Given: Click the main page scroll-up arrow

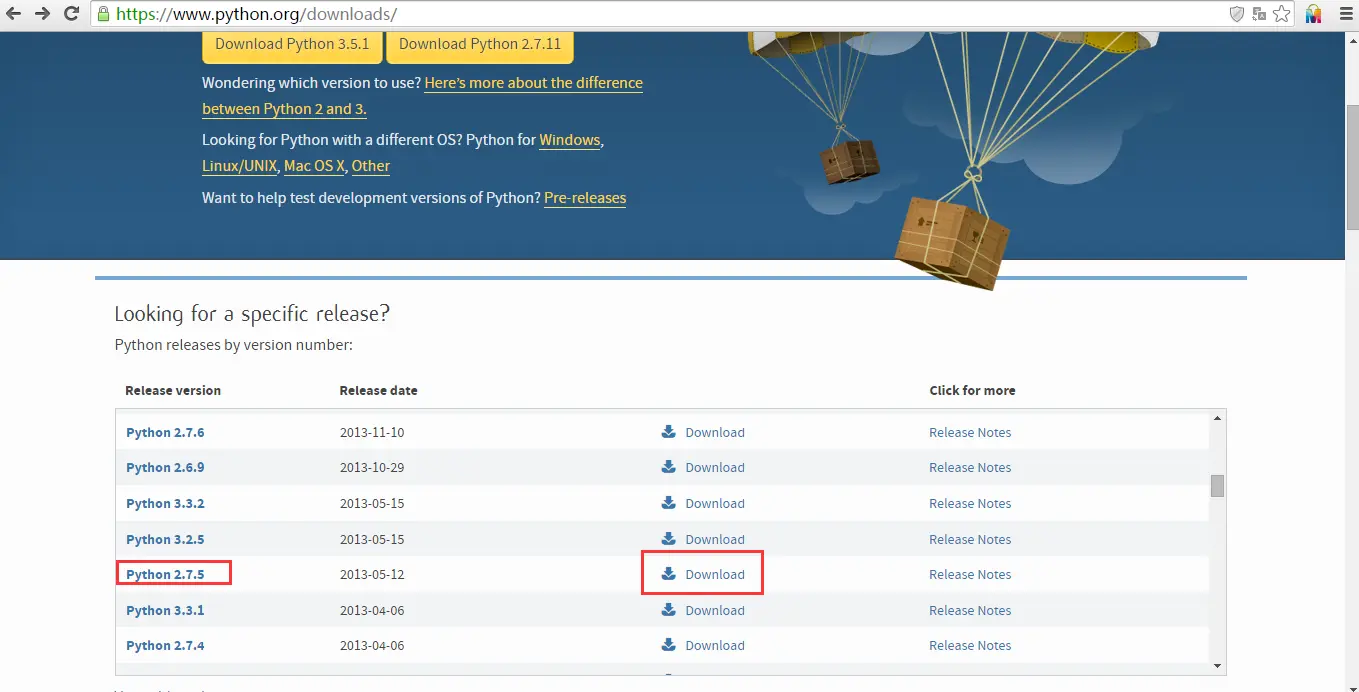Looking at the screenshot, I should point(1351,39).
